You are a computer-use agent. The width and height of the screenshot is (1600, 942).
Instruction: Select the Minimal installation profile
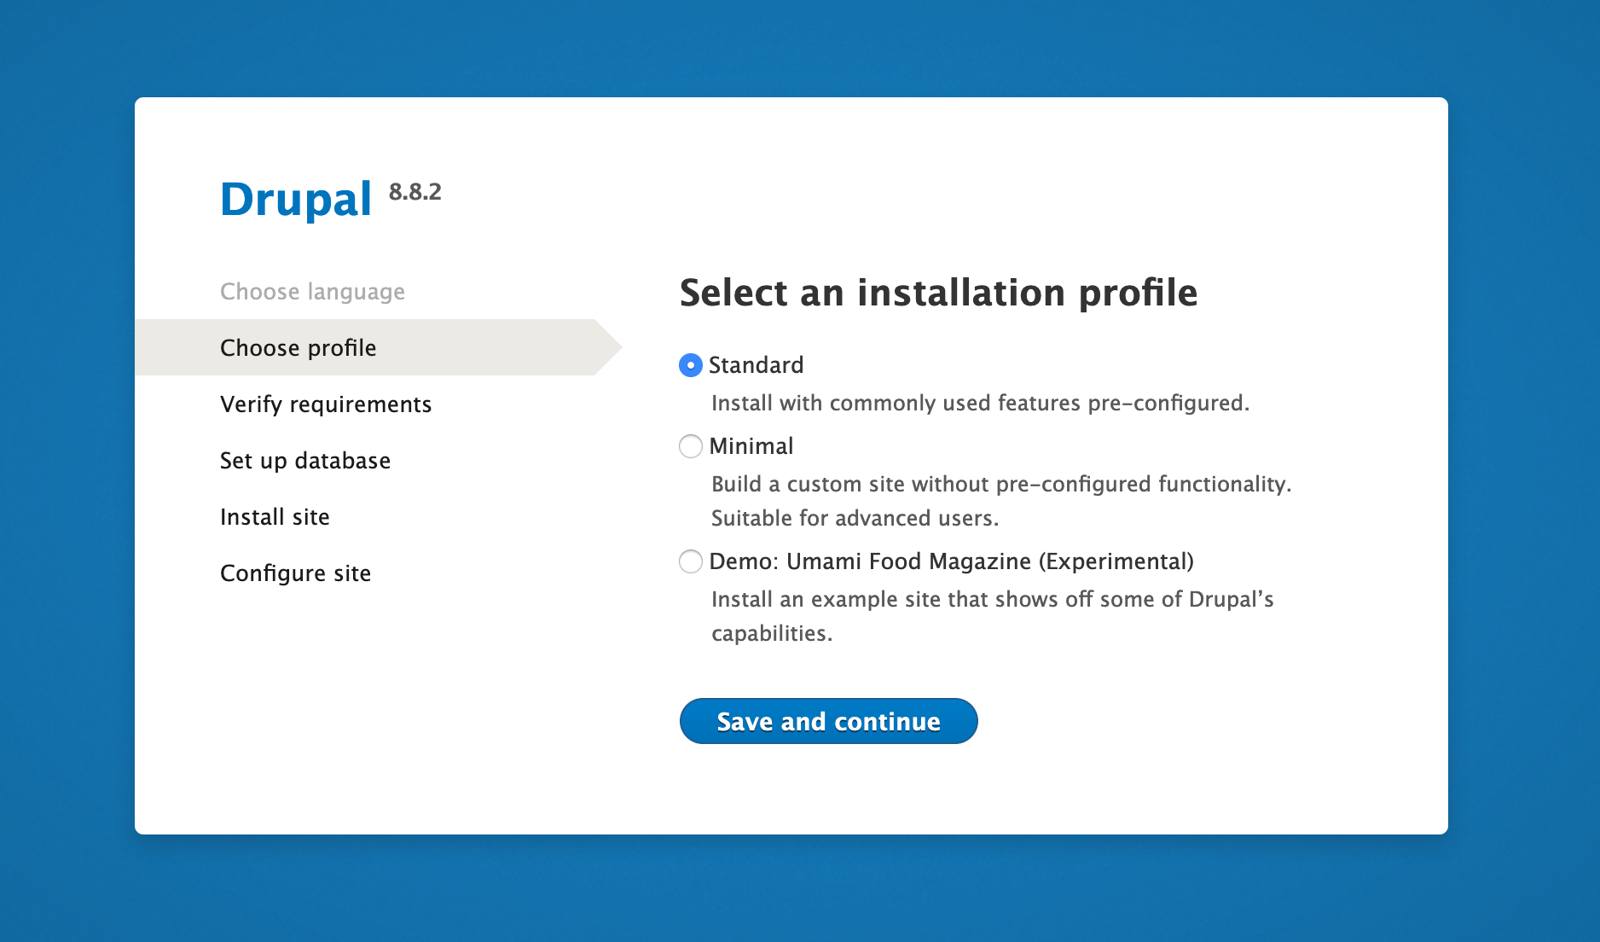690,446
